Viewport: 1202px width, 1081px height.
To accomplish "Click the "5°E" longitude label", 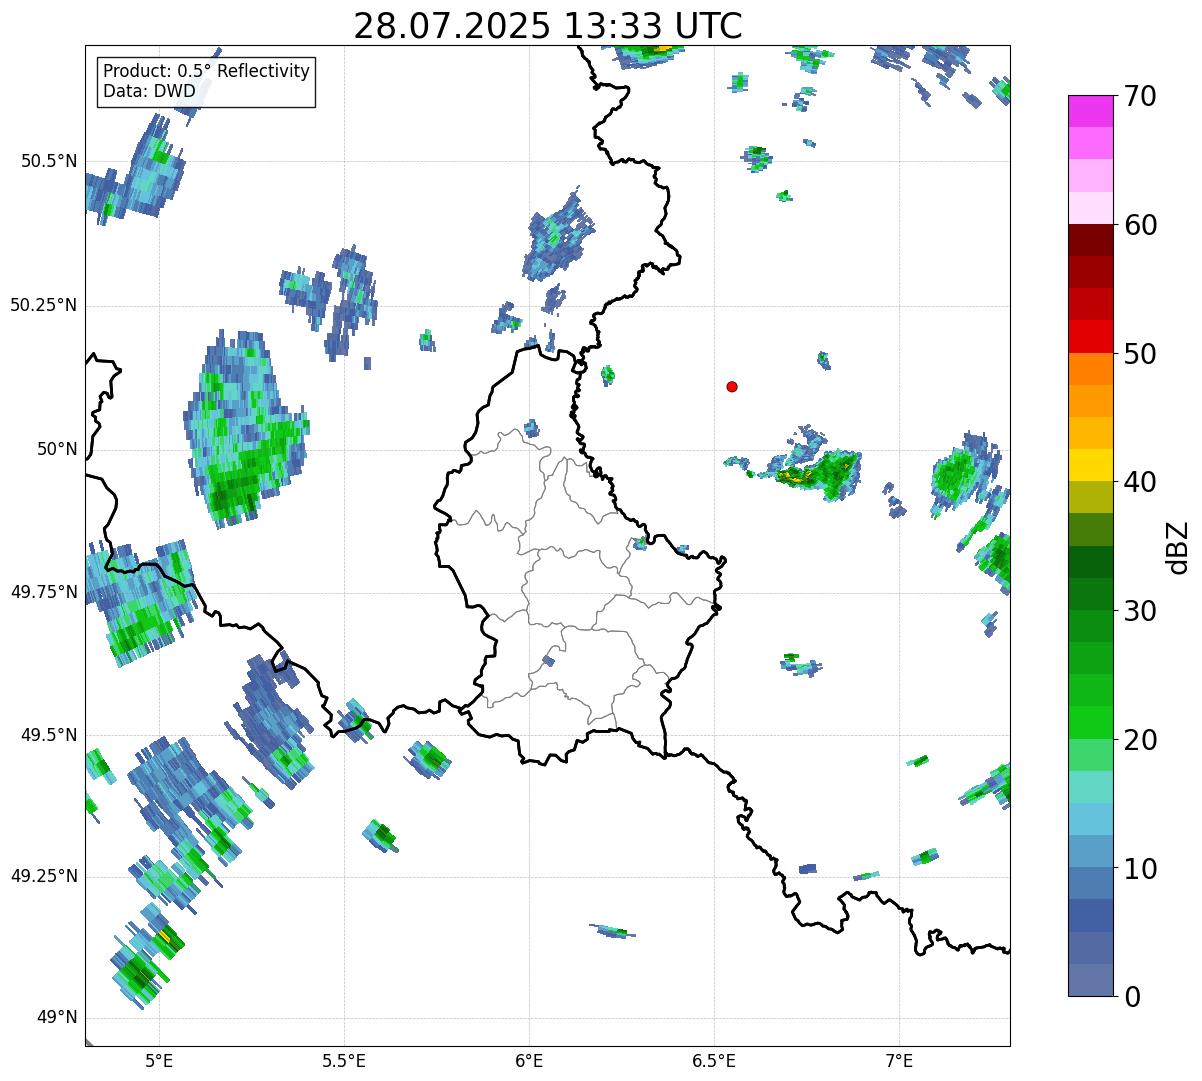I will pyautogui.click(x=159, y=1061).
